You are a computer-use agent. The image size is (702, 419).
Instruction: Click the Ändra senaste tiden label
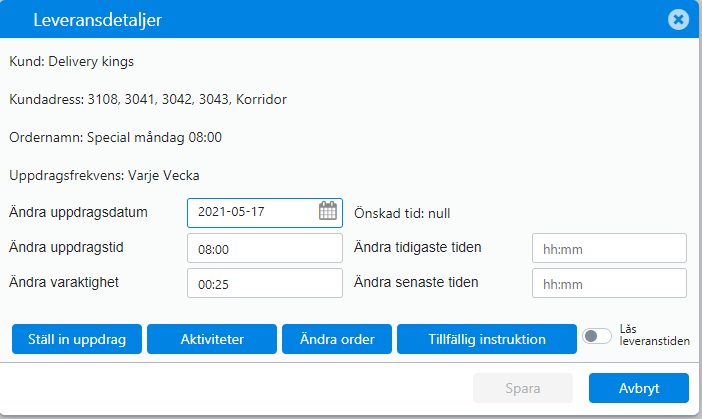pos(416,282)
